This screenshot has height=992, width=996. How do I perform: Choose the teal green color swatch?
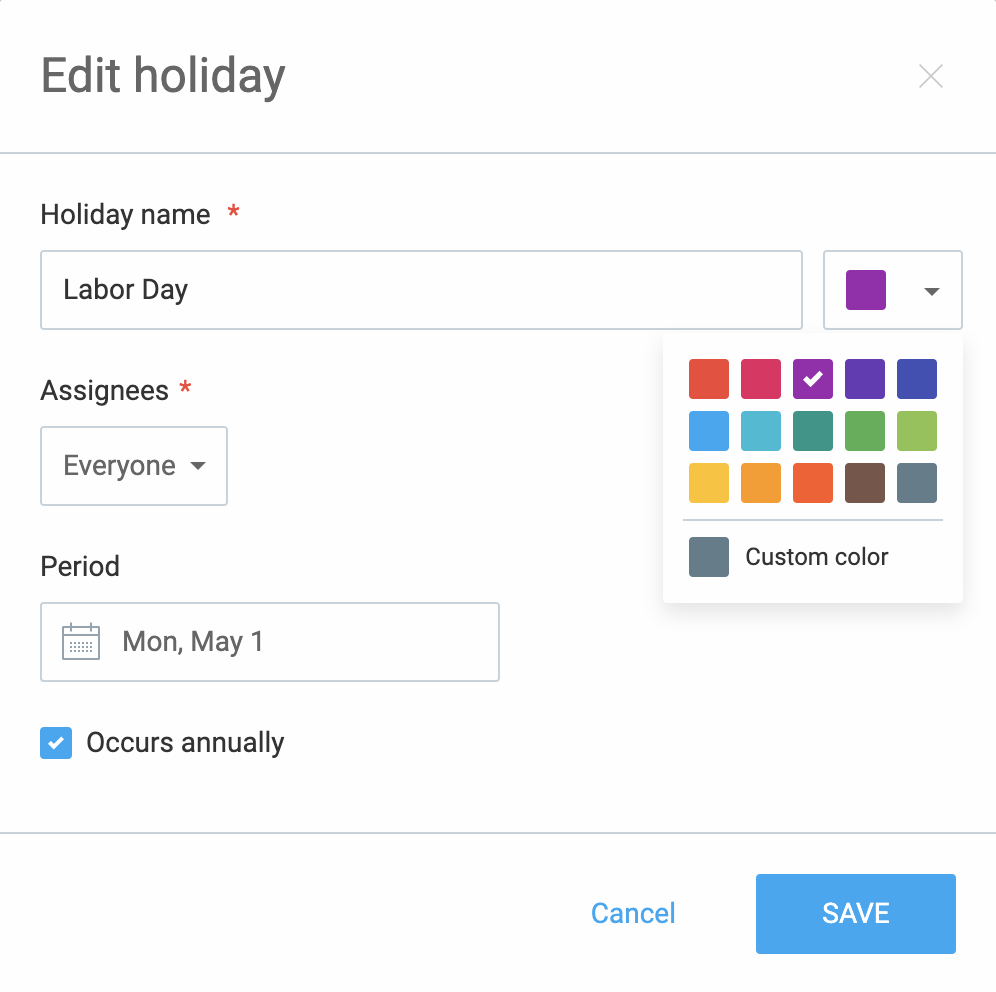[813, 431]
